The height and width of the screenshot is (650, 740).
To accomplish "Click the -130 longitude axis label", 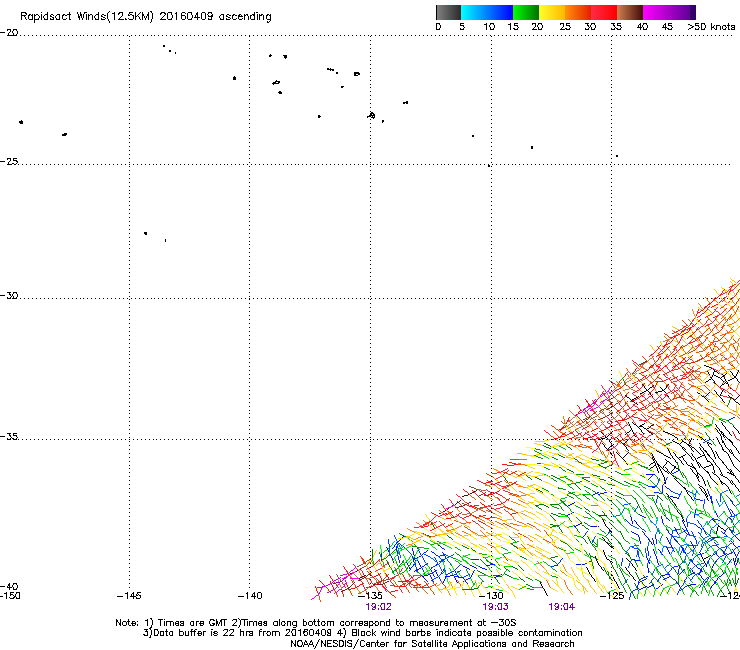I will 491,596.
